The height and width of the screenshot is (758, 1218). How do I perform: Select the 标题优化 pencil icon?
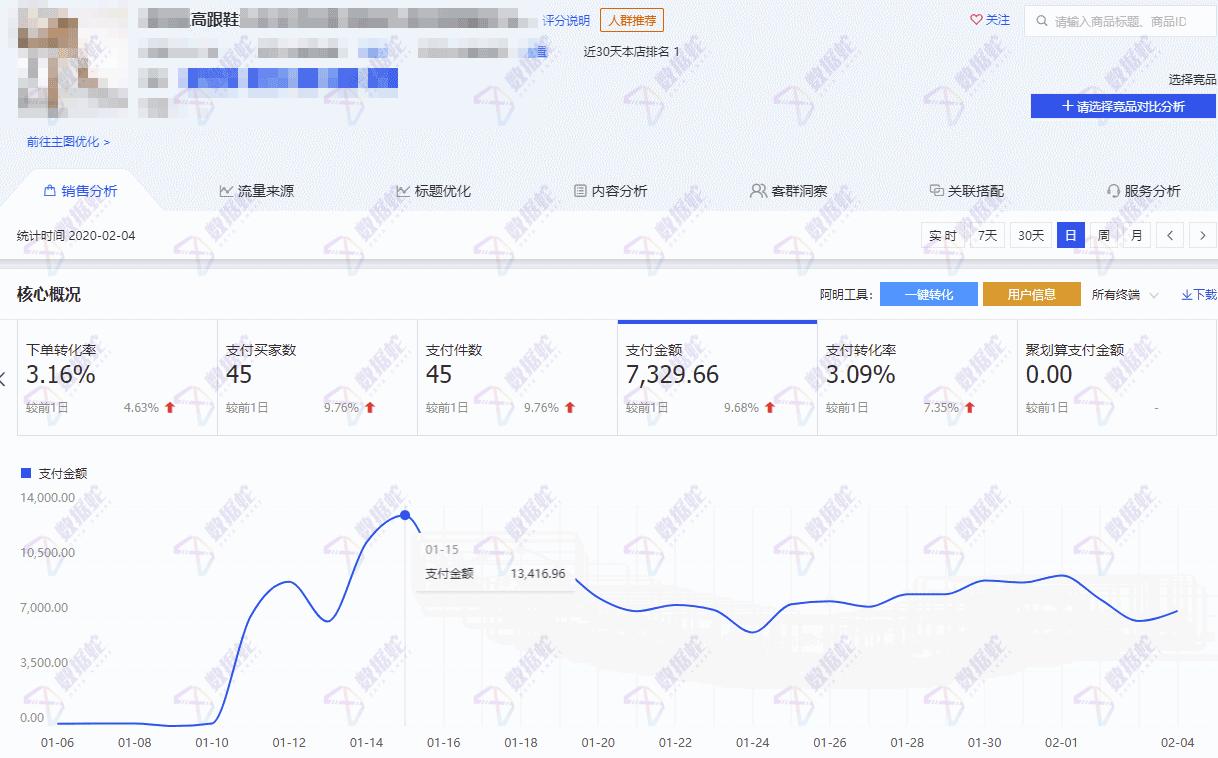click(x=403, y=189)
